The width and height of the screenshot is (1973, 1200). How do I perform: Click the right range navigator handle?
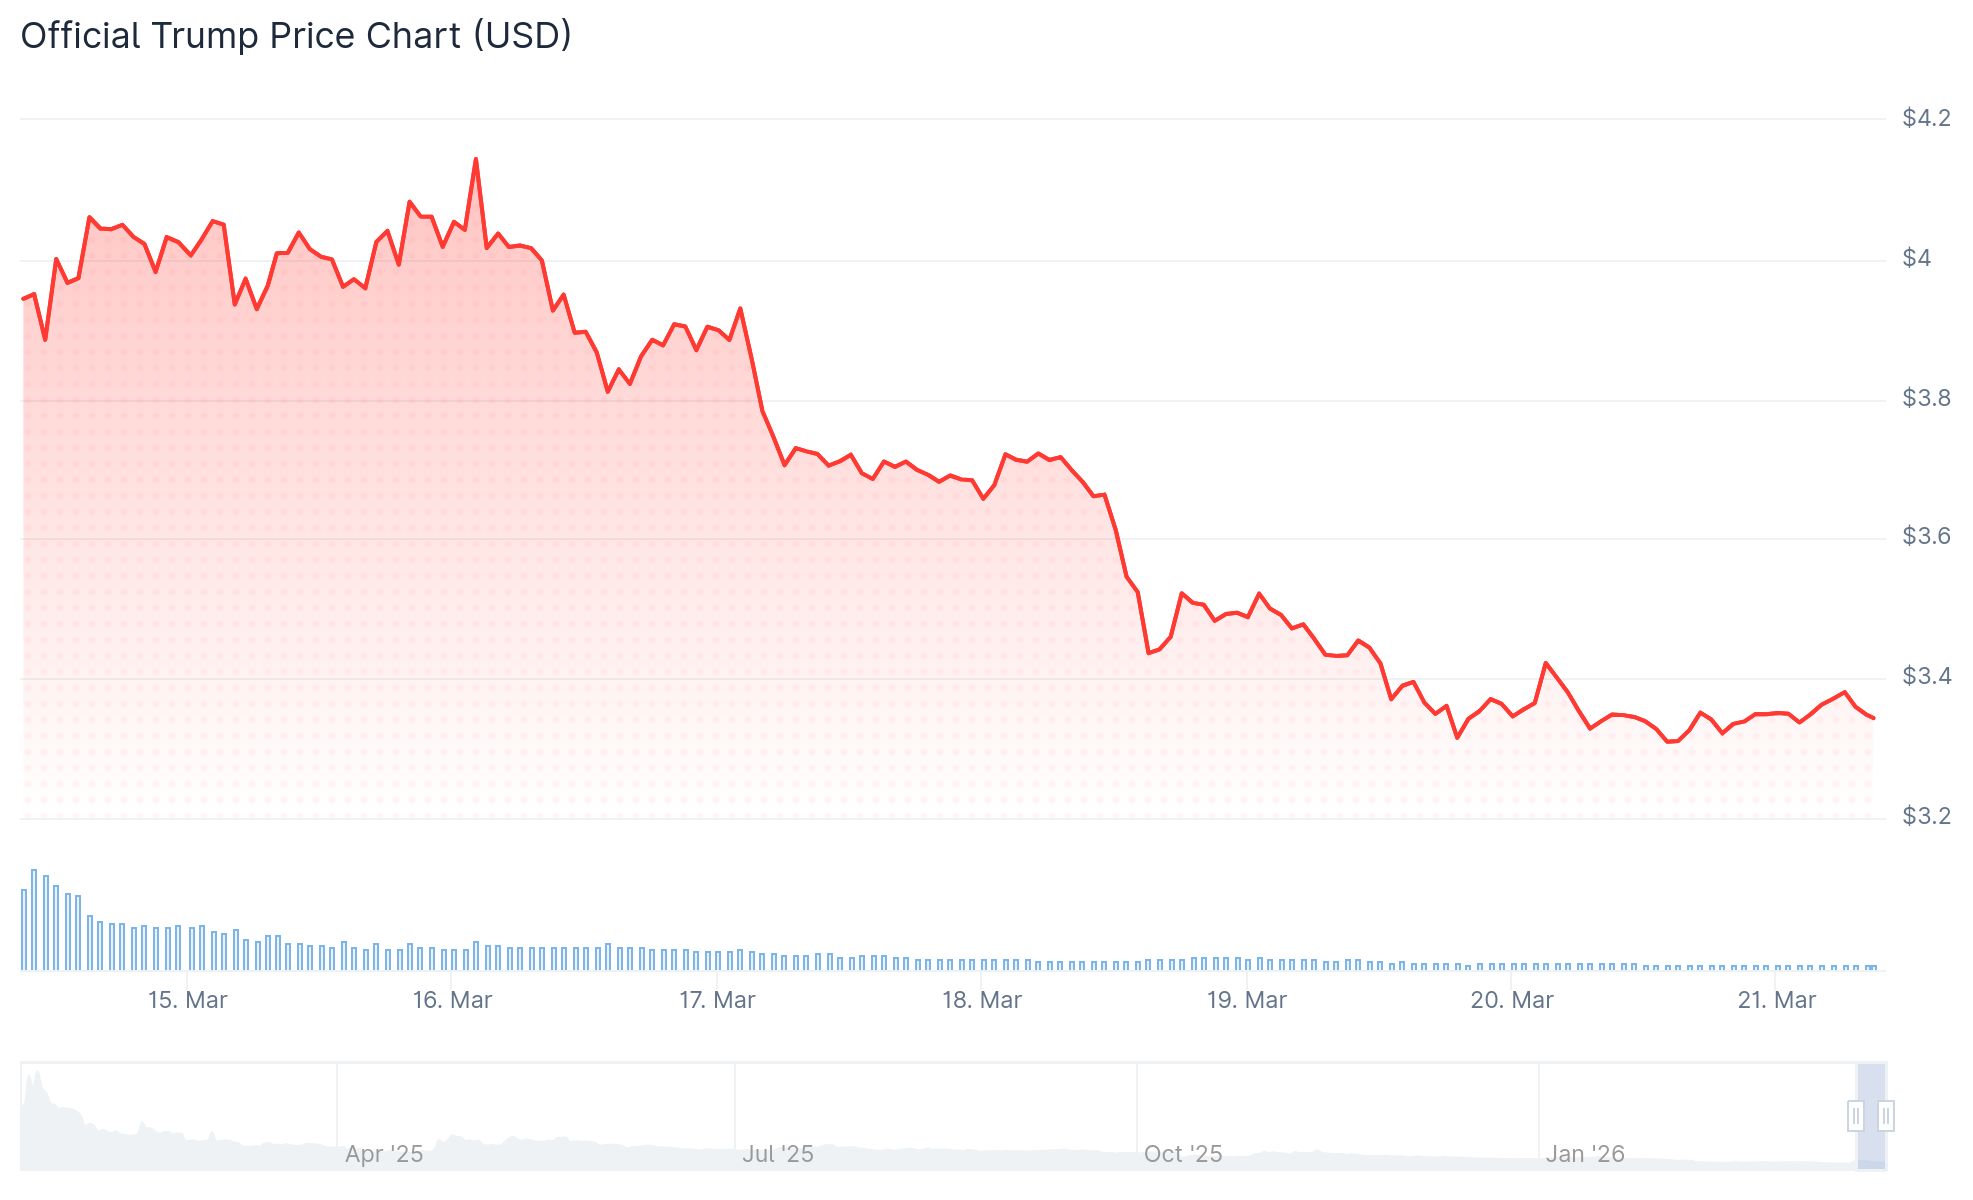point(1886,1115)
